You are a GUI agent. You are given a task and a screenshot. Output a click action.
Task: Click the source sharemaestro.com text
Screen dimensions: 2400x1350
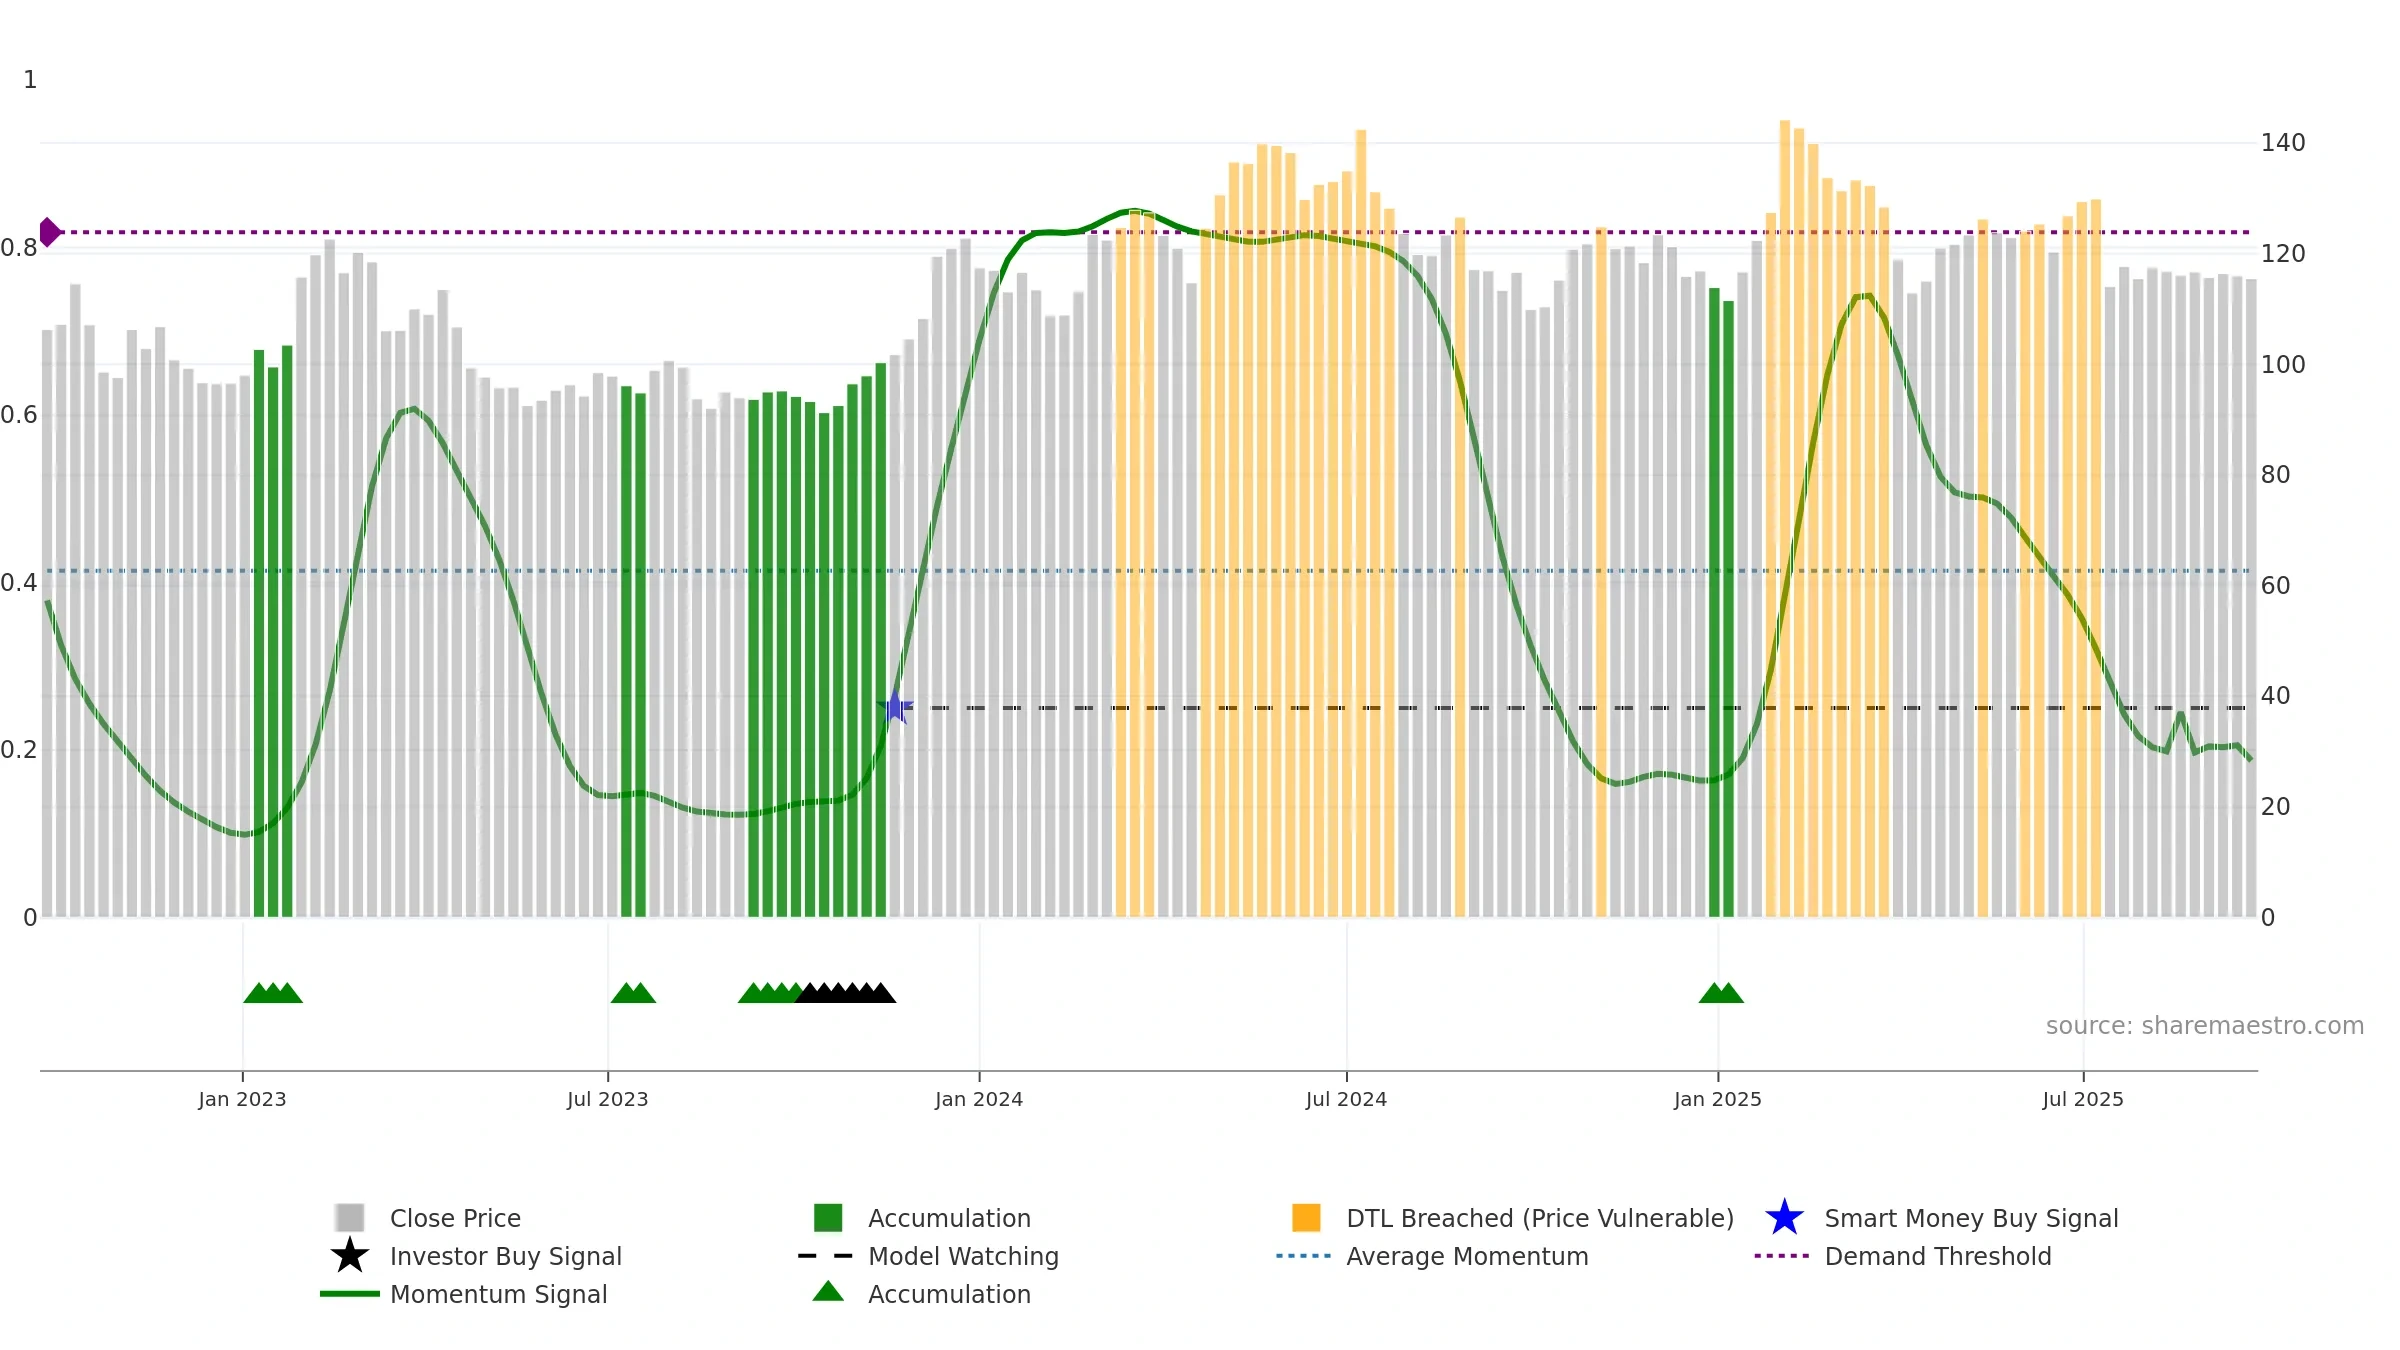[x=2205, y=1026]
